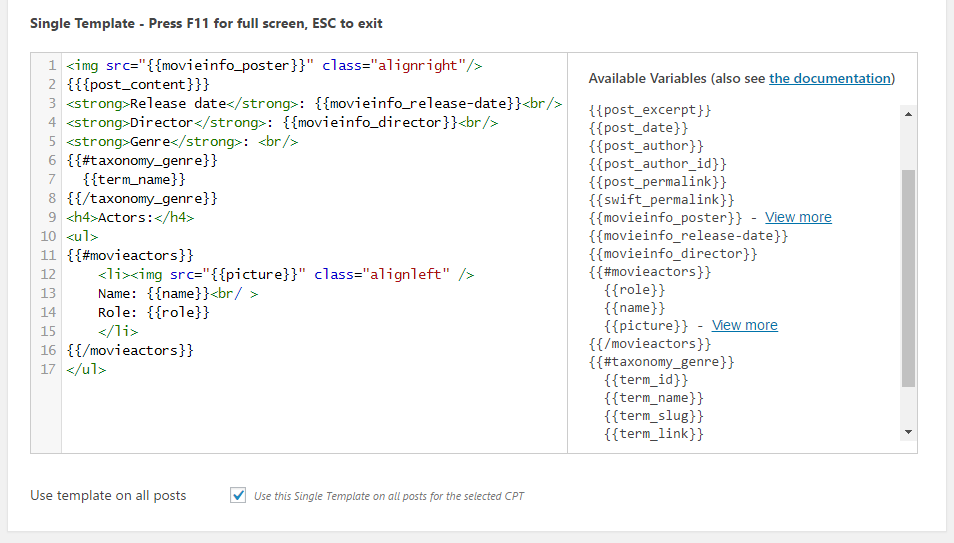
Task: Select {{movieinfo_director}} in variables list
Action: point(673,253)
